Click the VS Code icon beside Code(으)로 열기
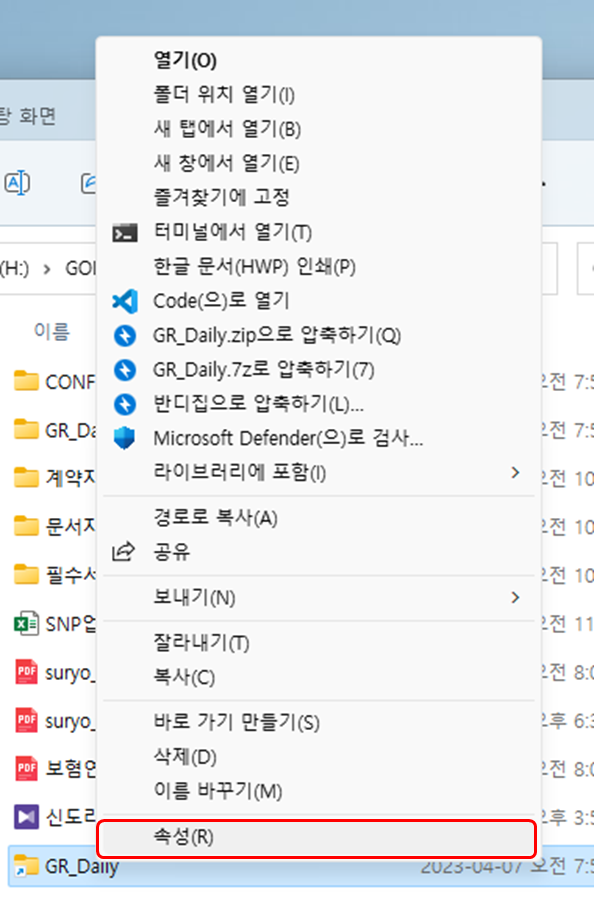 coord(125,301)
